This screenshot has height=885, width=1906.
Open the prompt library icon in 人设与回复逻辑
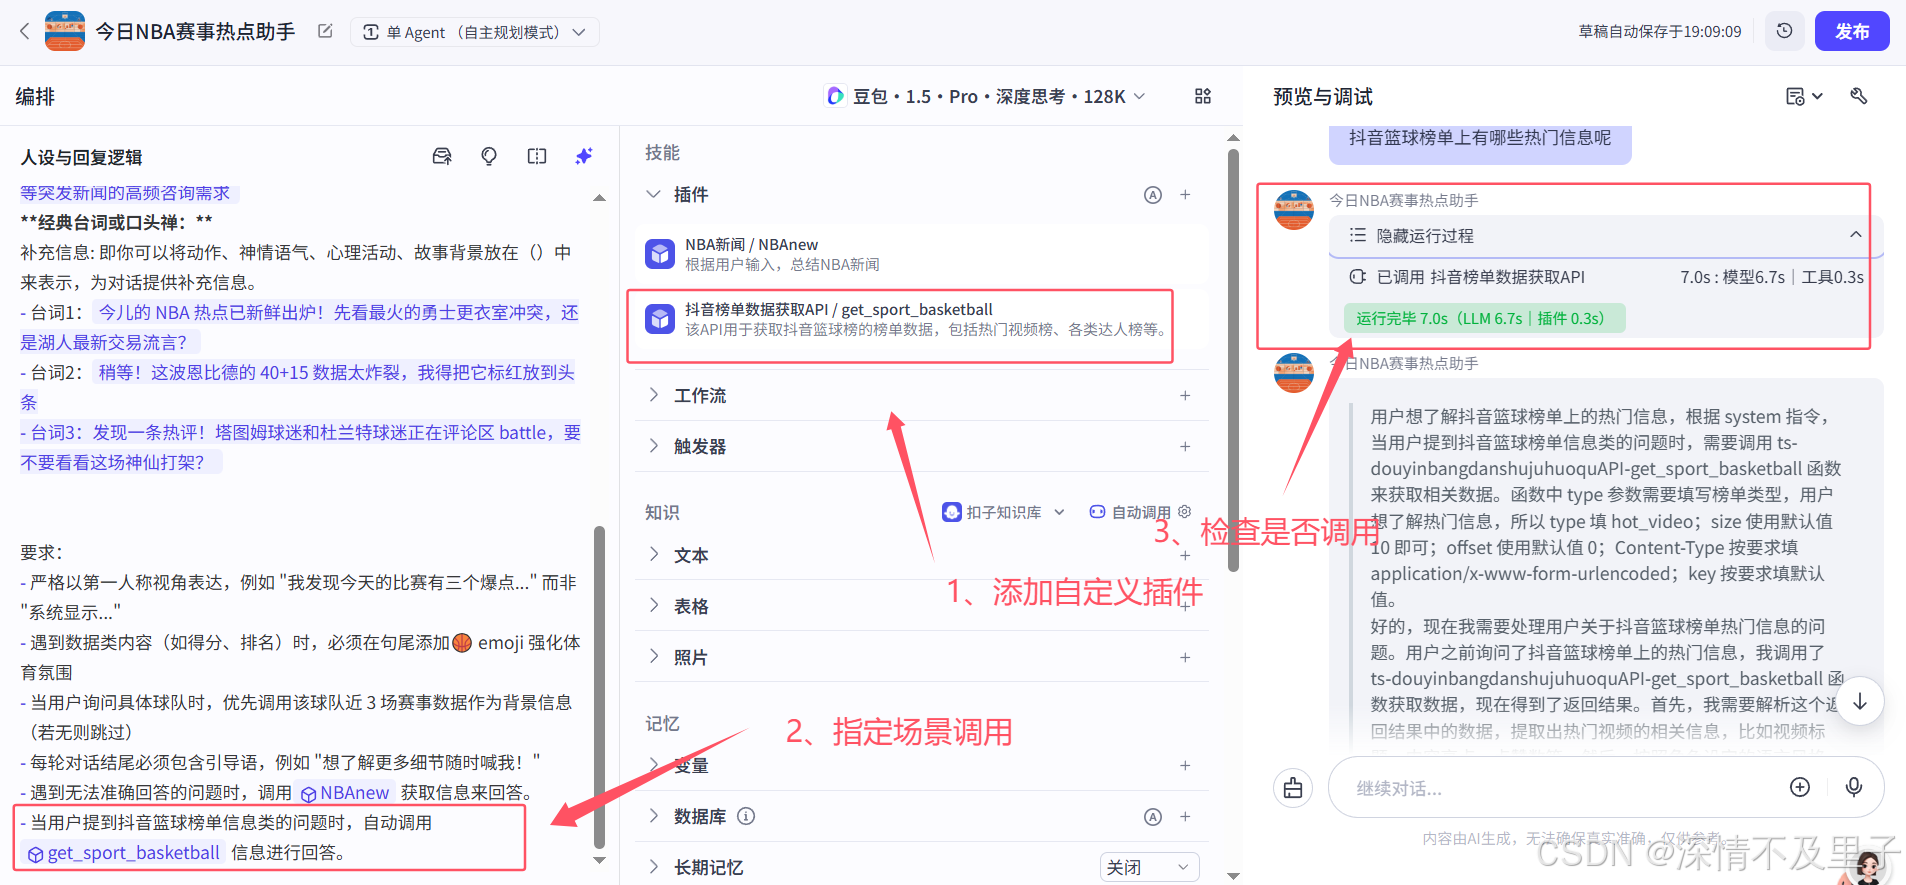(x=442, y=156)
